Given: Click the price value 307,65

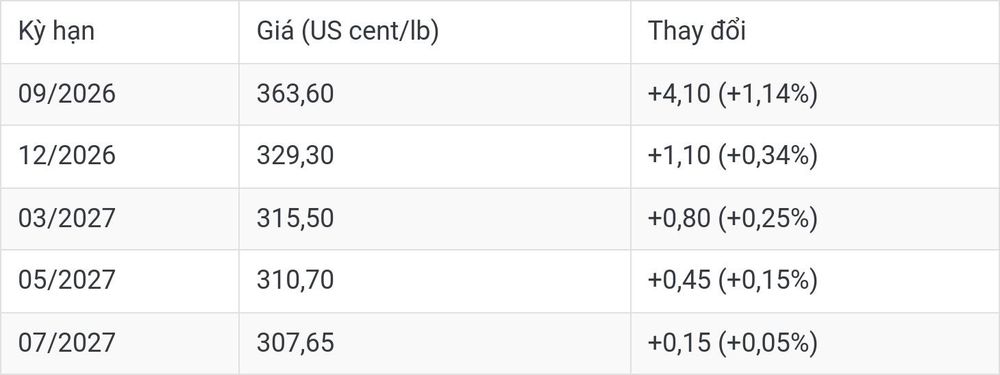Looking at the screenshot, I should click(x=295, y=343).
